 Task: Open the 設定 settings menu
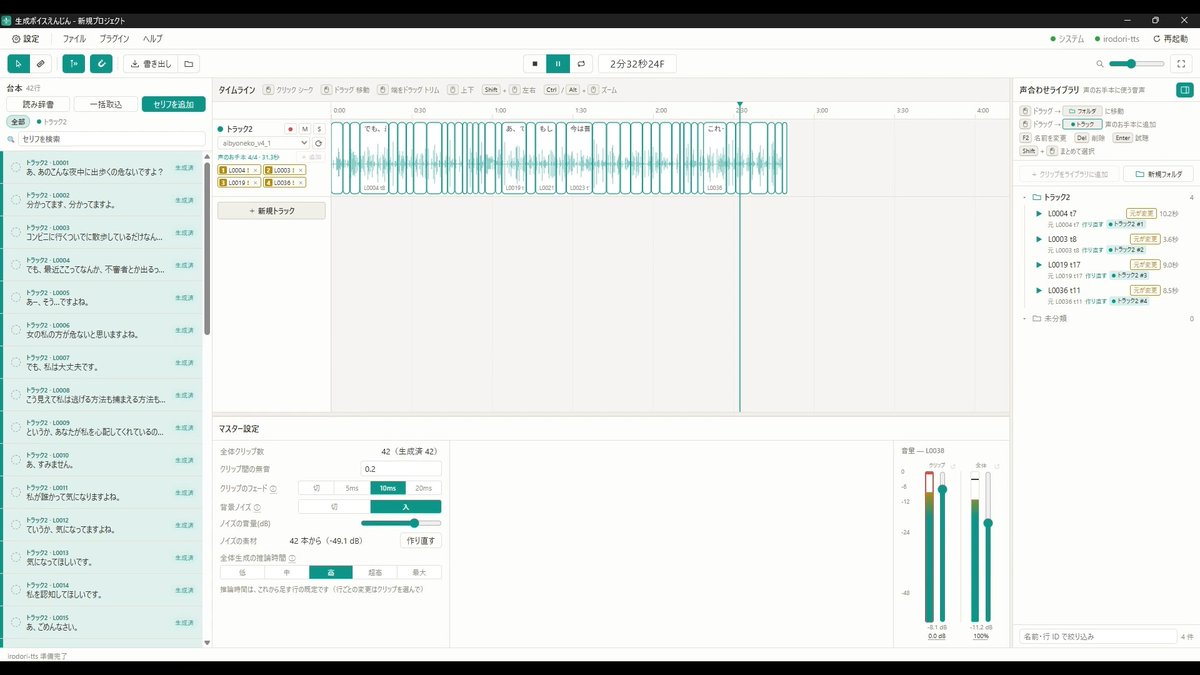coord(26,39)
